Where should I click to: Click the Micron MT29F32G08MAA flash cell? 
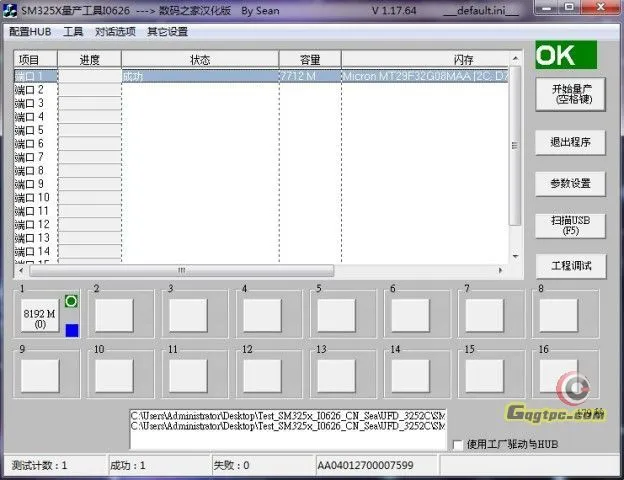[x=425, y=76]
